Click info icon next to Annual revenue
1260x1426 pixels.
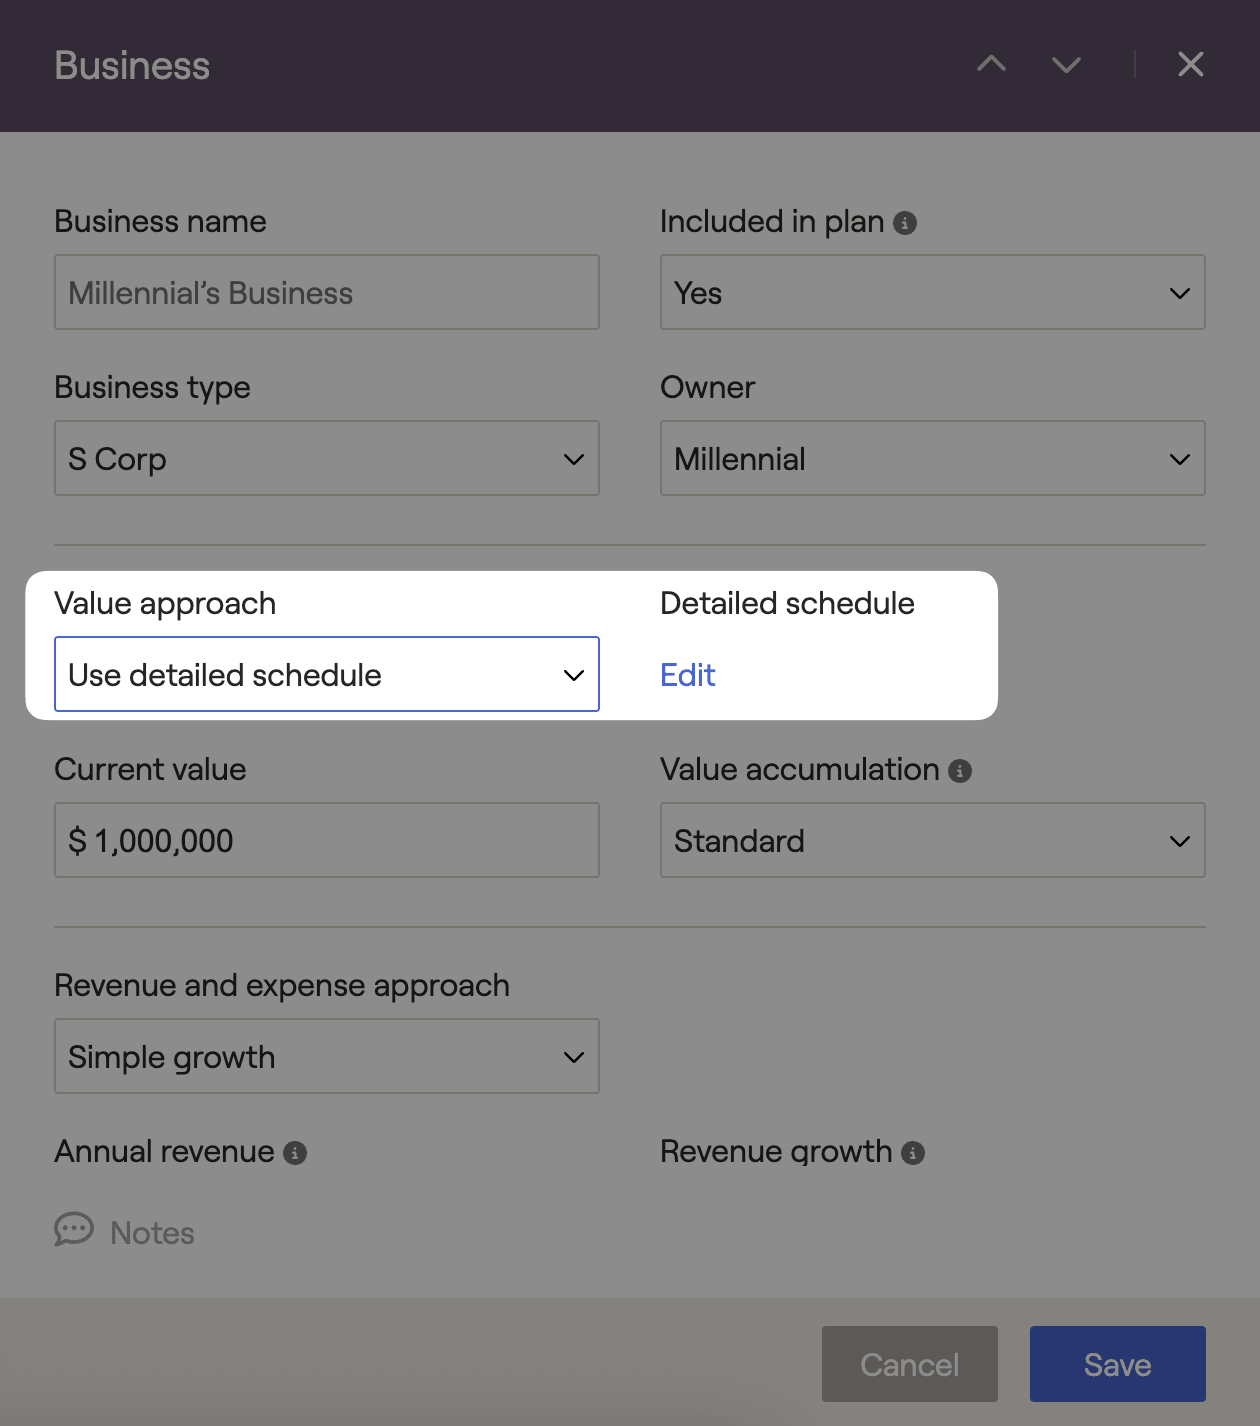295,1153
